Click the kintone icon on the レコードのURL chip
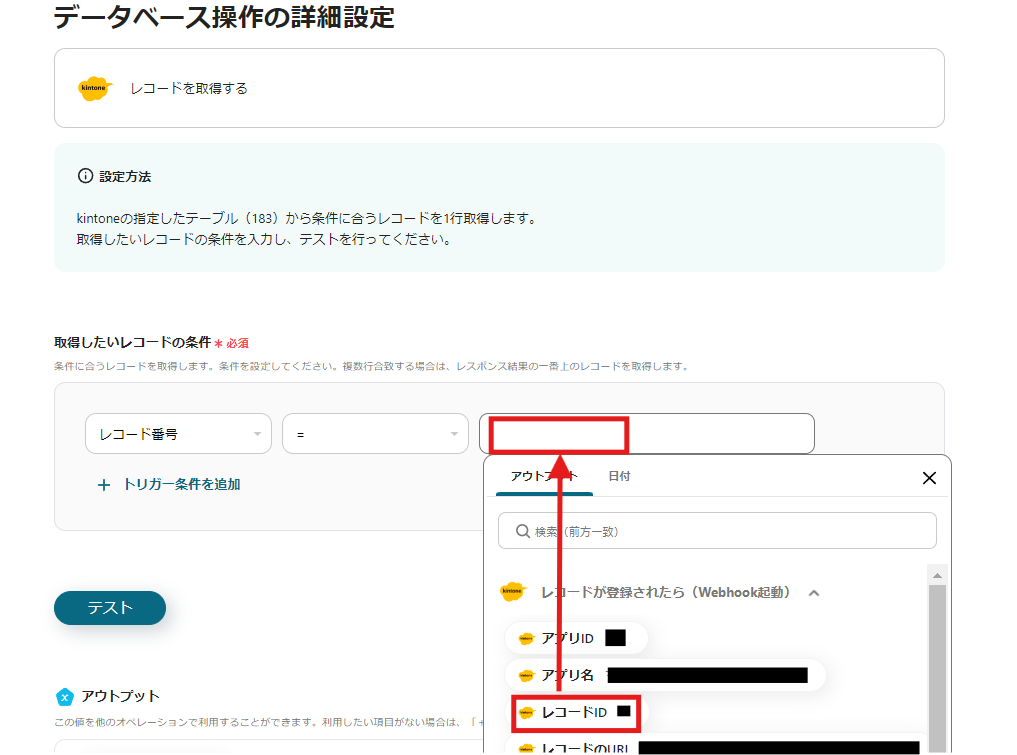This screenshot has width=1017, height=755. (528, 746)
